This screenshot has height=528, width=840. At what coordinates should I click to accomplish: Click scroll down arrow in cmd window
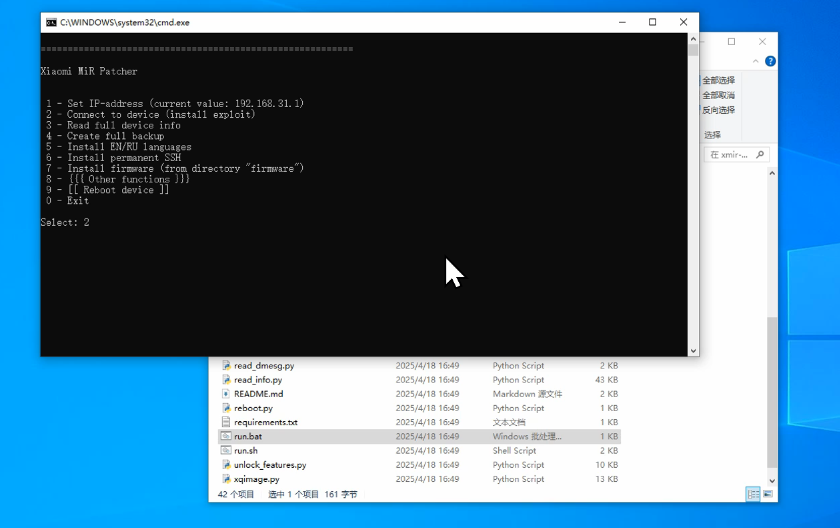(693, 351)
